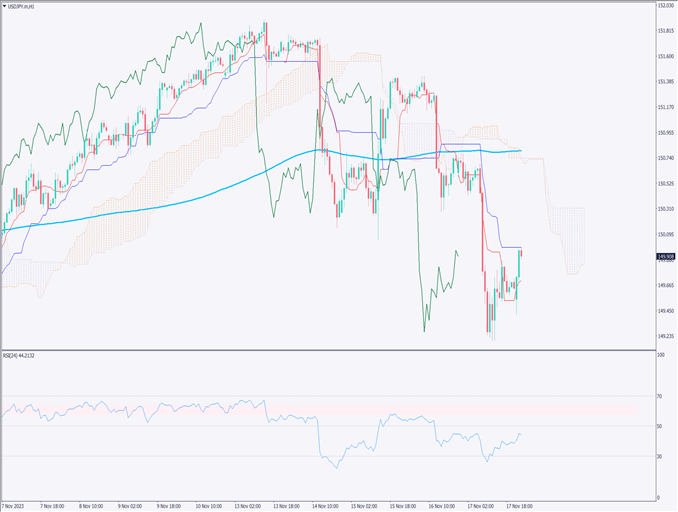Select the last green candlestick on chart
The width and height of the screenshot is (678, 512).
tap(519, 265)
